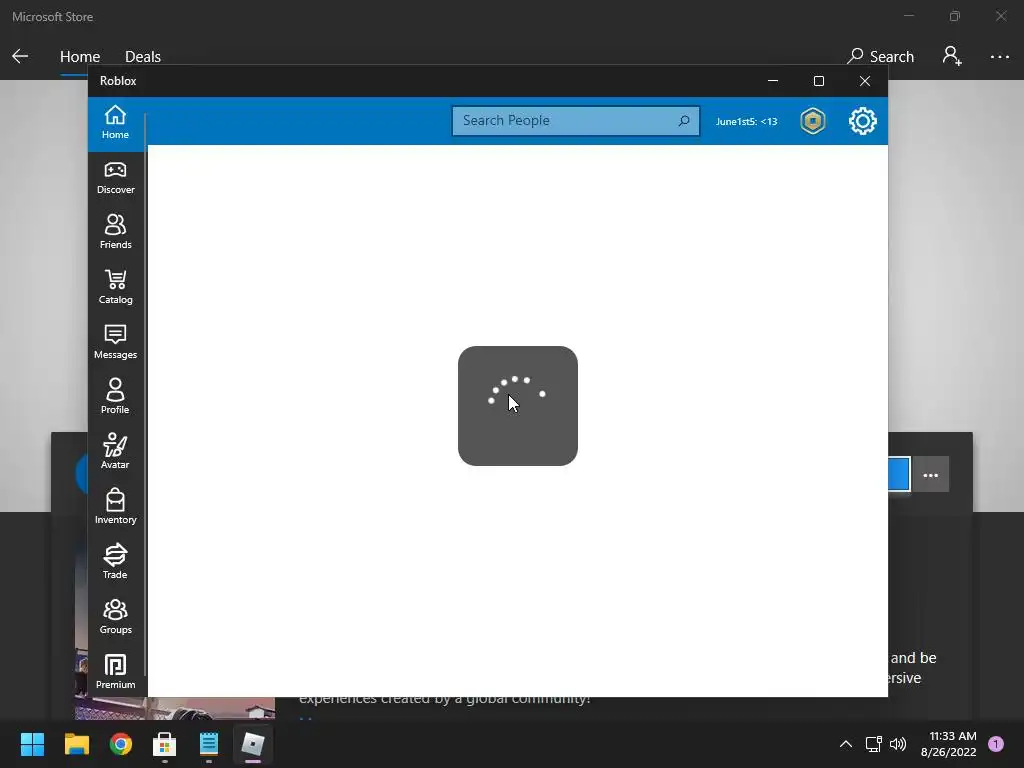Open Microsoft Store taskbar icon
1024x768 pixels.
point(165,744)
